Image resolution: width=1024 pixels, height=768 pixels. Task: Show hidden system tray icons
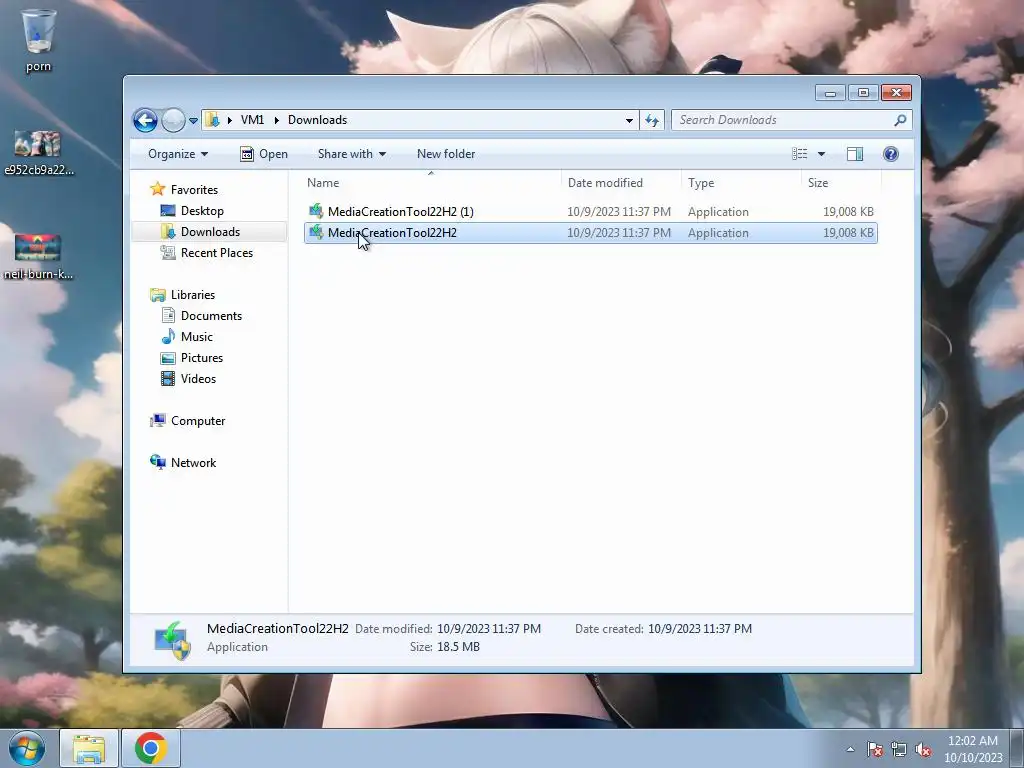pos(850,749)
